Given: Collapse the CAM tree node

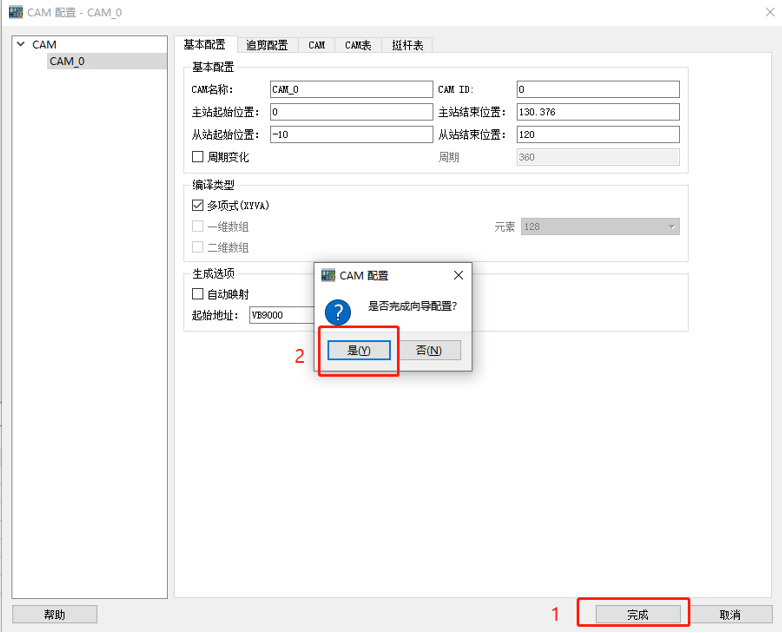Looking at the screenshot, I should coord(21,44).
